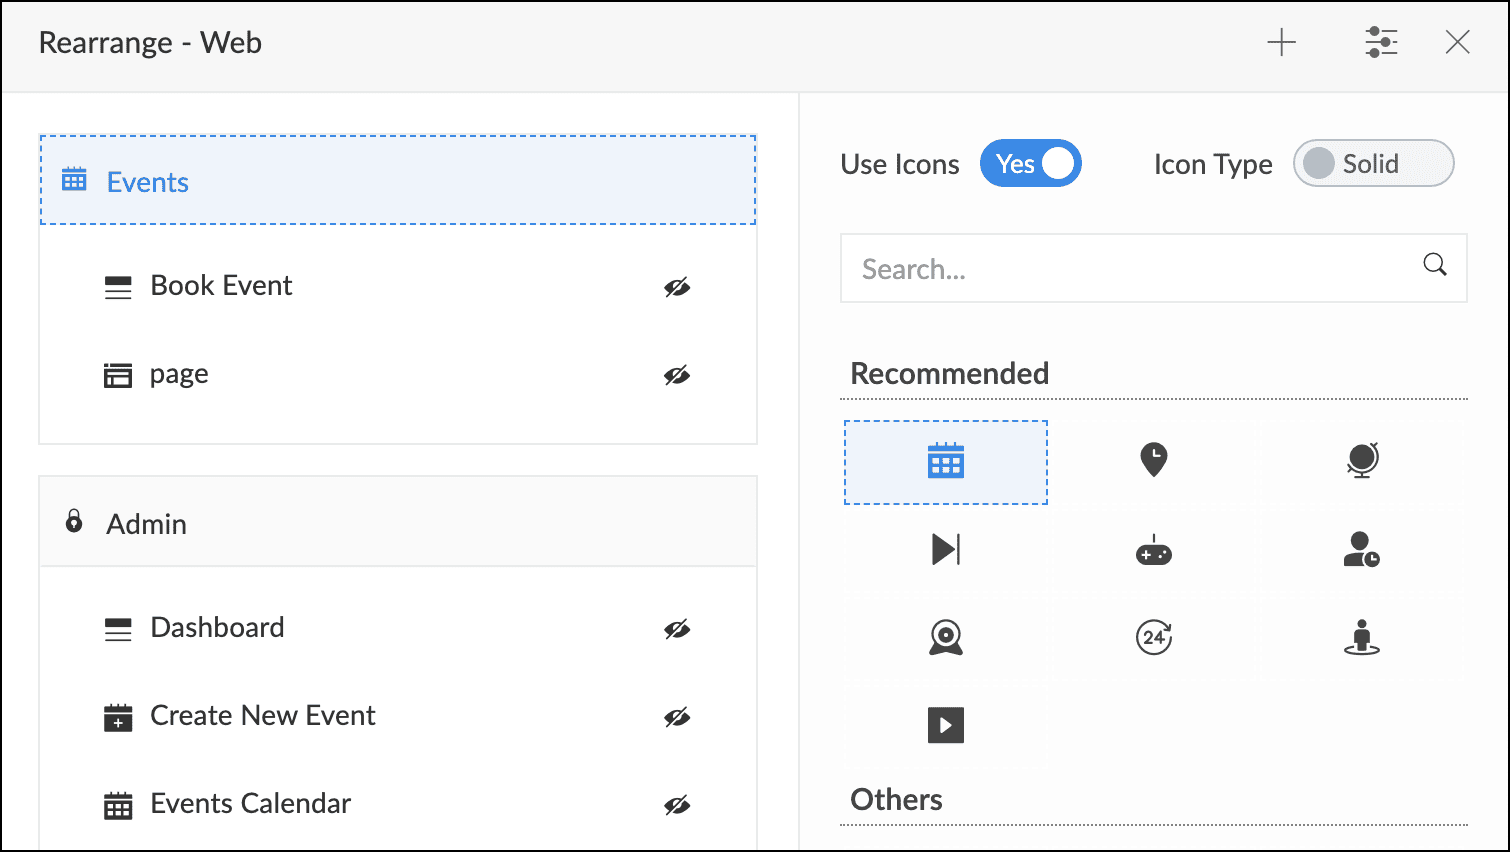Image resolution: width=1510 pixels, height=852 pixels.
Task: Select the Admin section header
Action: pyautogui.click(x=397, y=523)
